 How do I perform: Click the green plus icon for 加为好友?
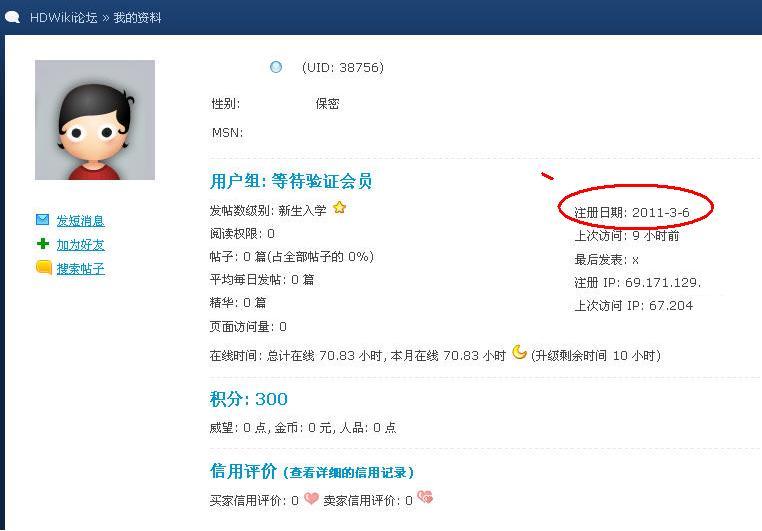click(x=43, y=244)
